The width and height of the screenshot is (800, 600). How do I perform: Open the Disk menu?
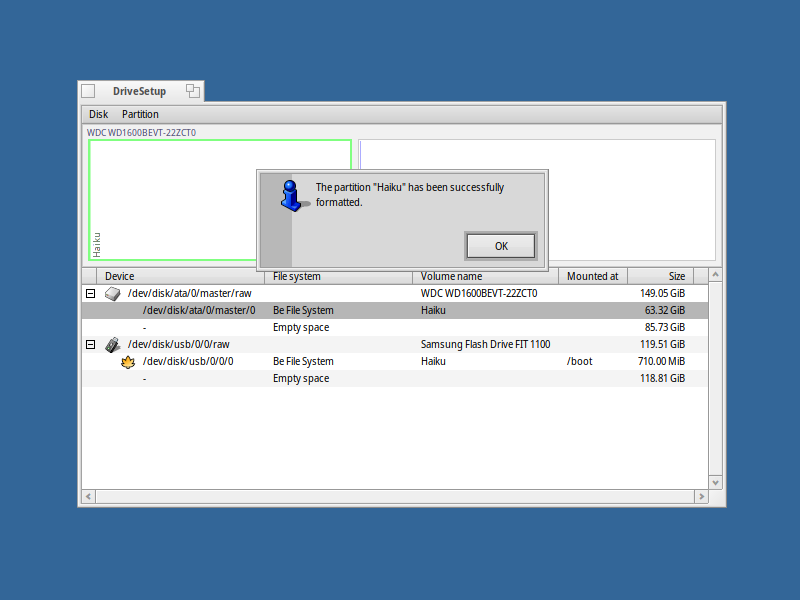[x=98, y=114]
